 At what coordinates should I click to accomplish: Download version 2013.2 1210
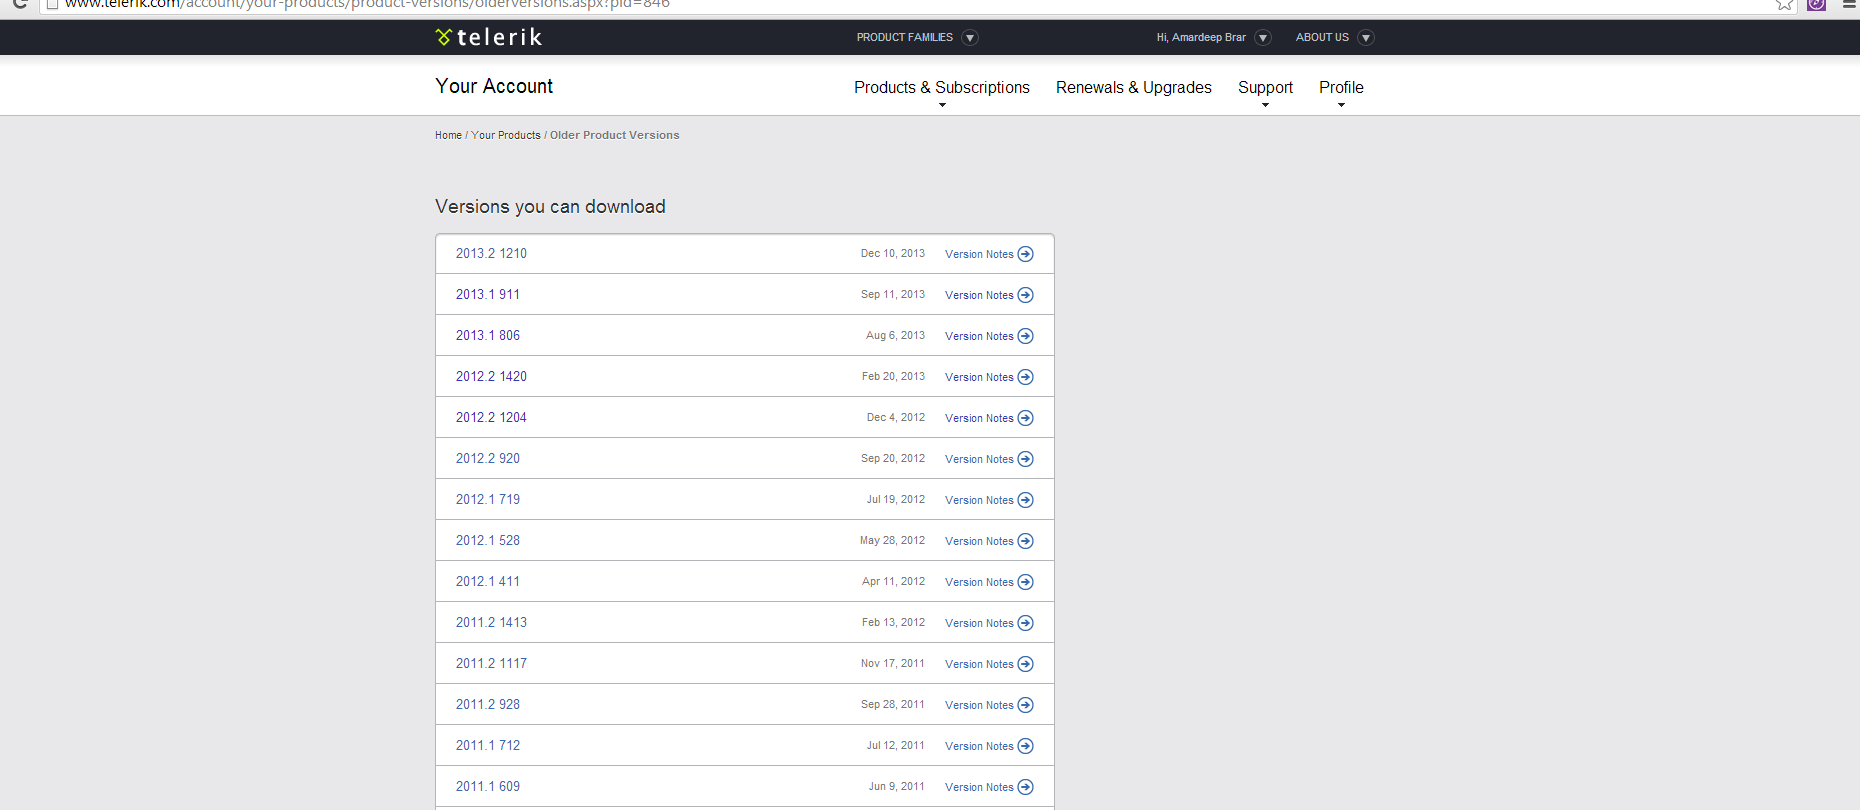491,254
